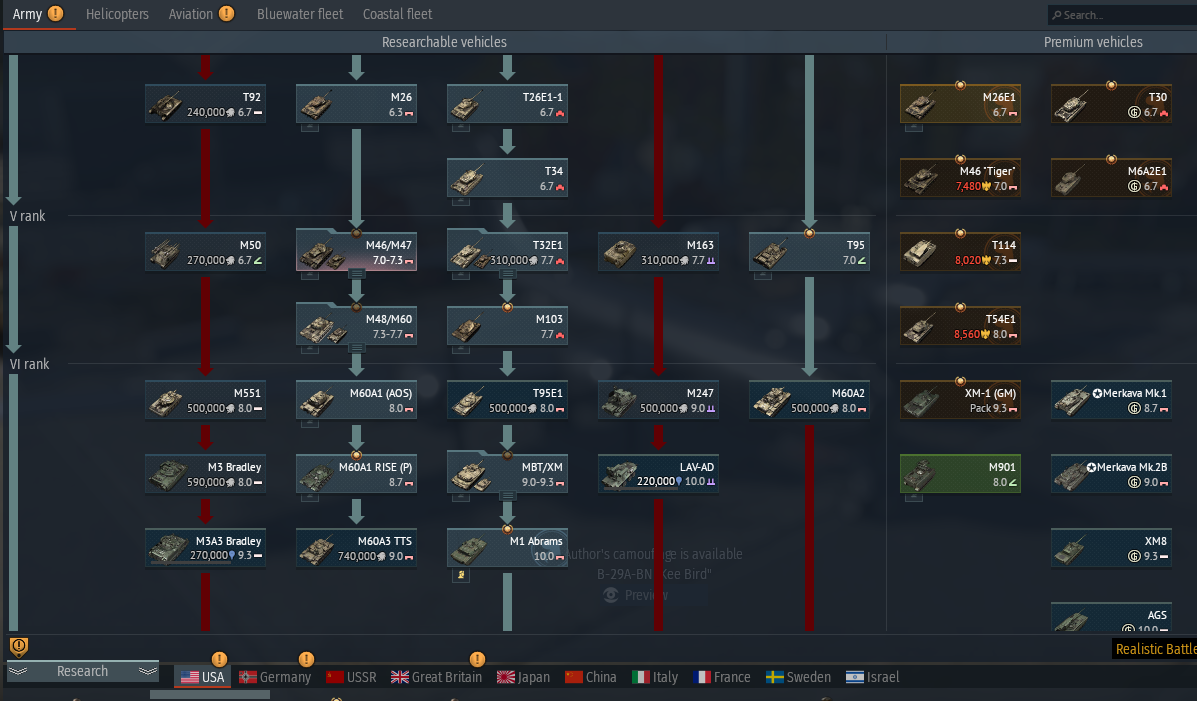The height and width of the screenshot is (701, 1197).
Task: Select the M60A1 (AOS) tank card
Action: (x=357, y=400)
